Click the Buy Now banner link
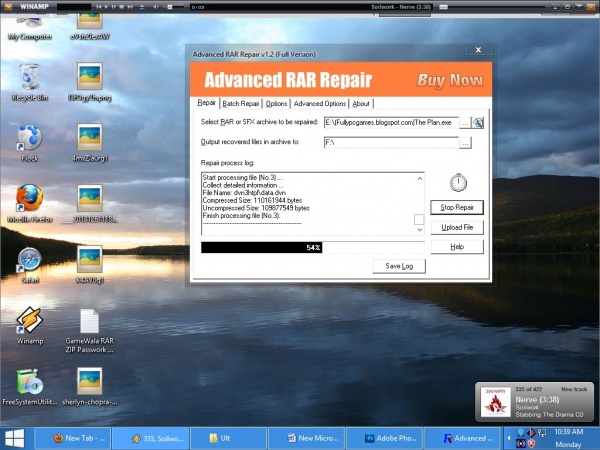 pyautogui.click(x=450, y=80)
